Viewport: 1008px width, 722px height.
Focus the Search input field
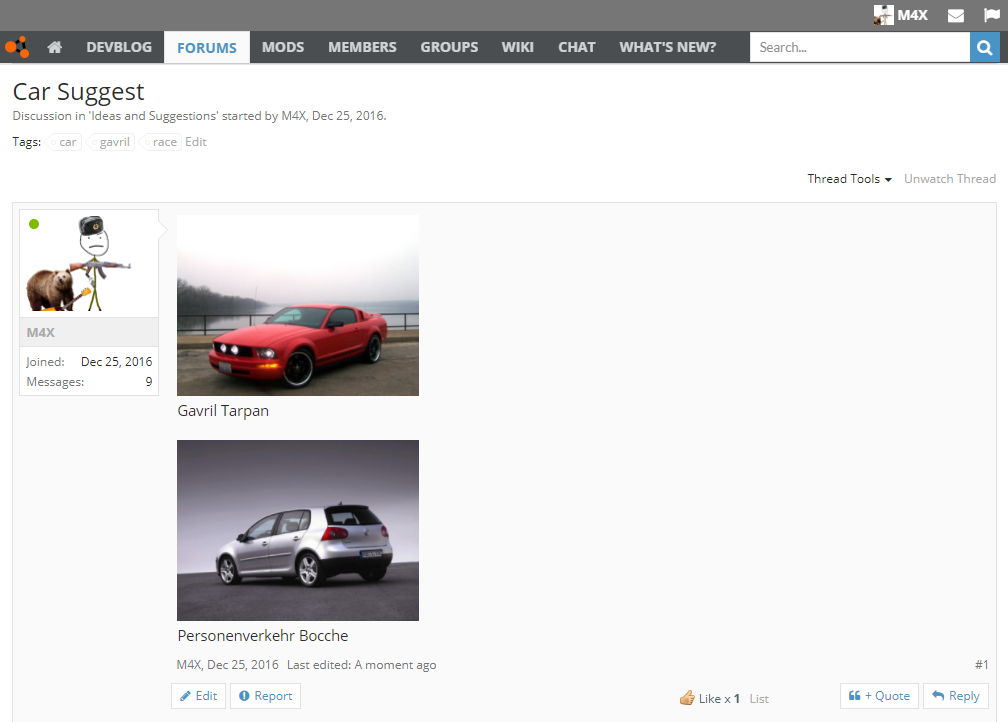click(x=860, y=47)
